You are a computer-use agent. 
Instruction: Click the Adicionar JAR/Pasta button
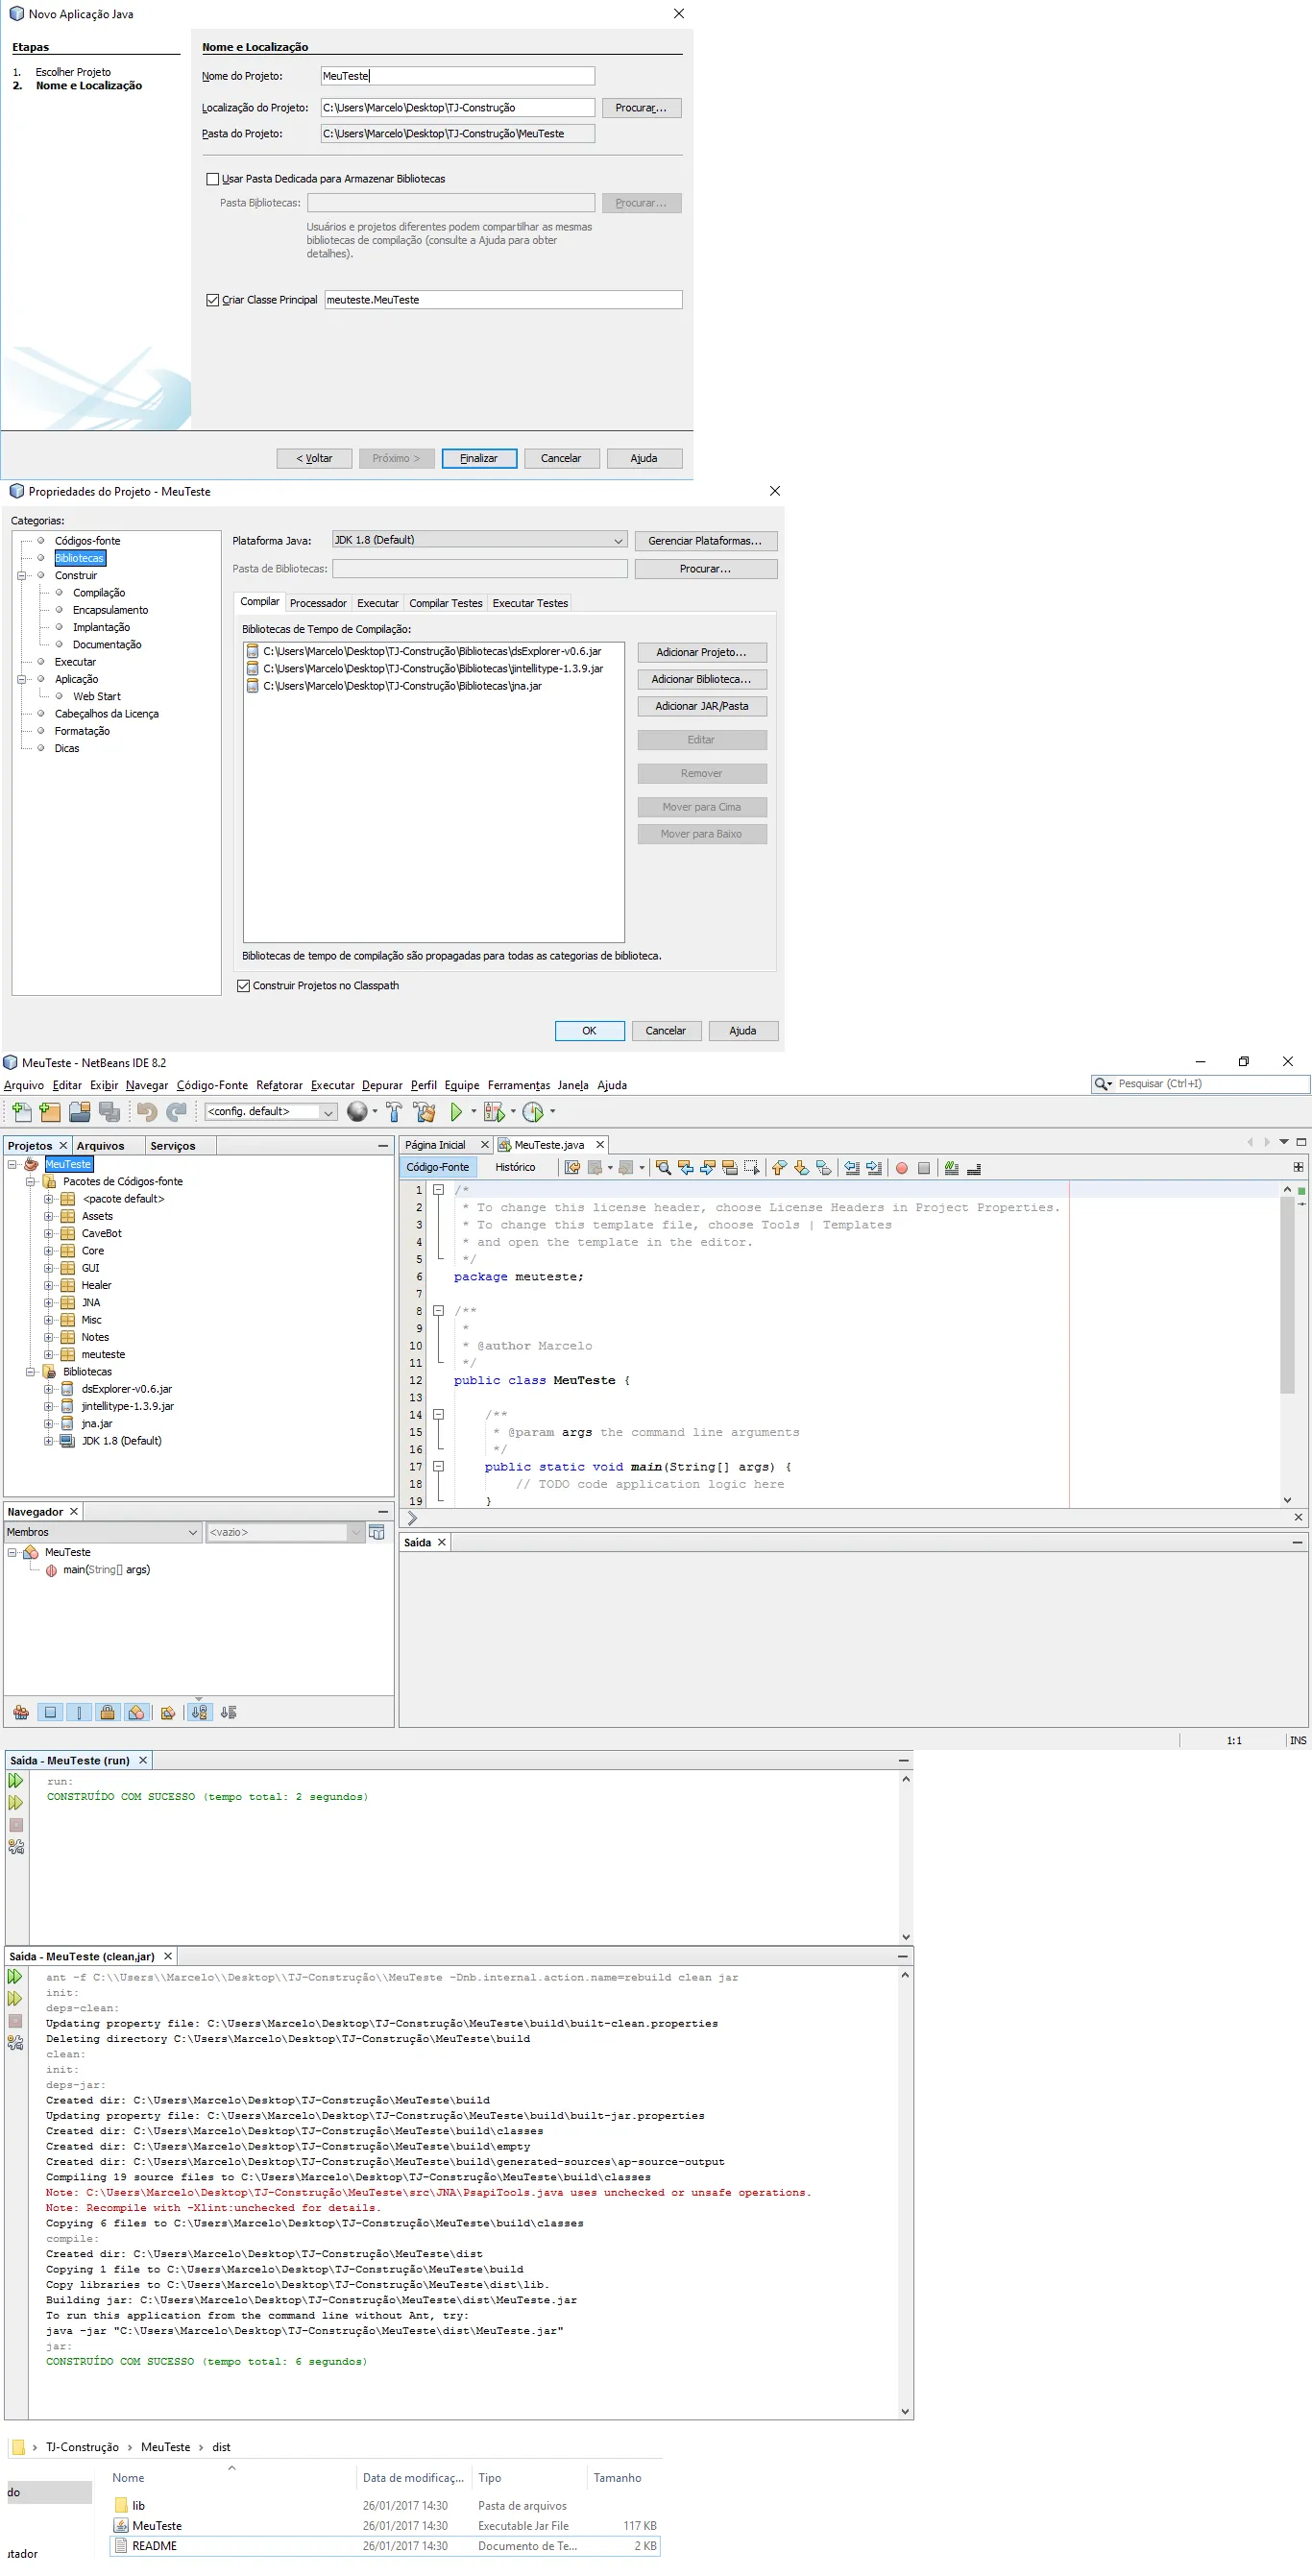(x=701, y=706)
